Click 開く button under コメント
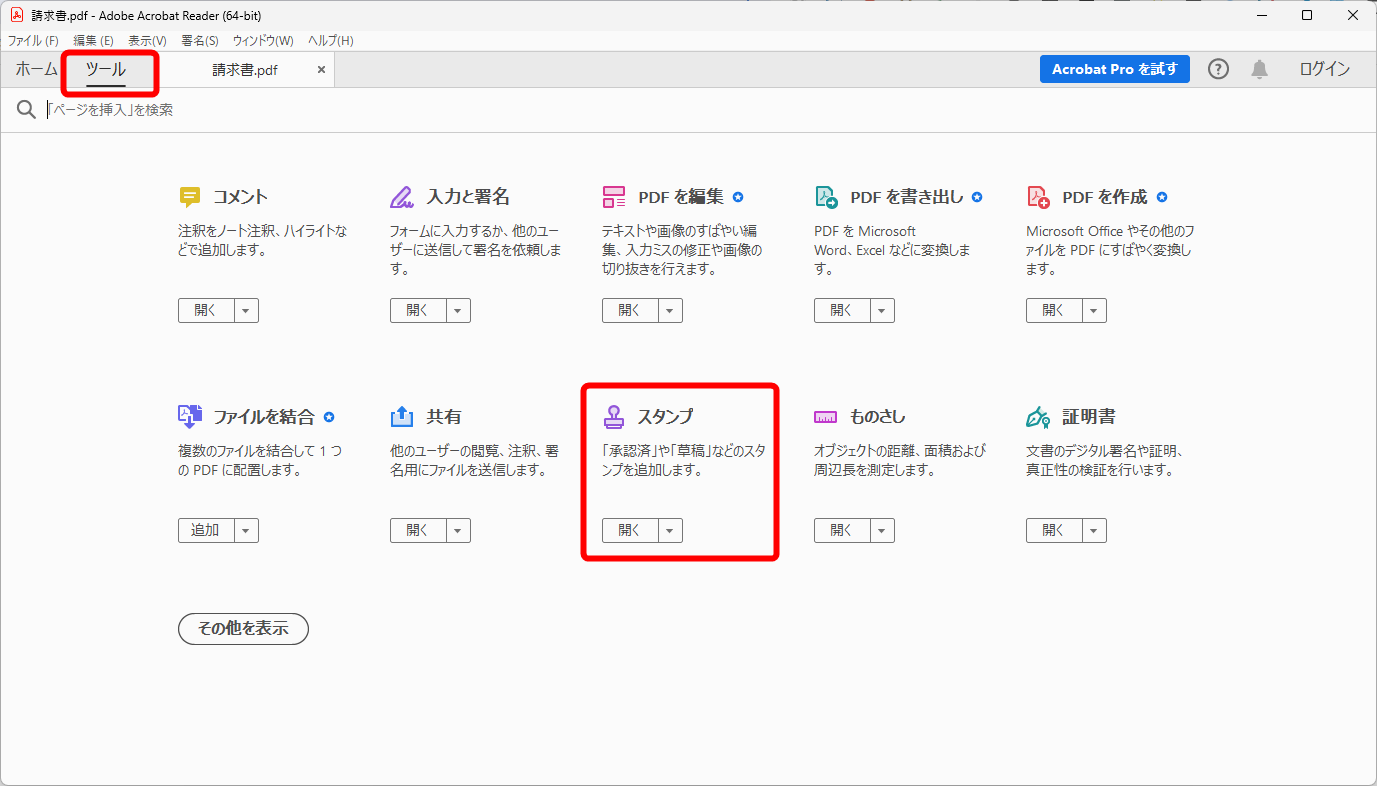This screenshot has width=1377, height=786. [x=206, y=311]
